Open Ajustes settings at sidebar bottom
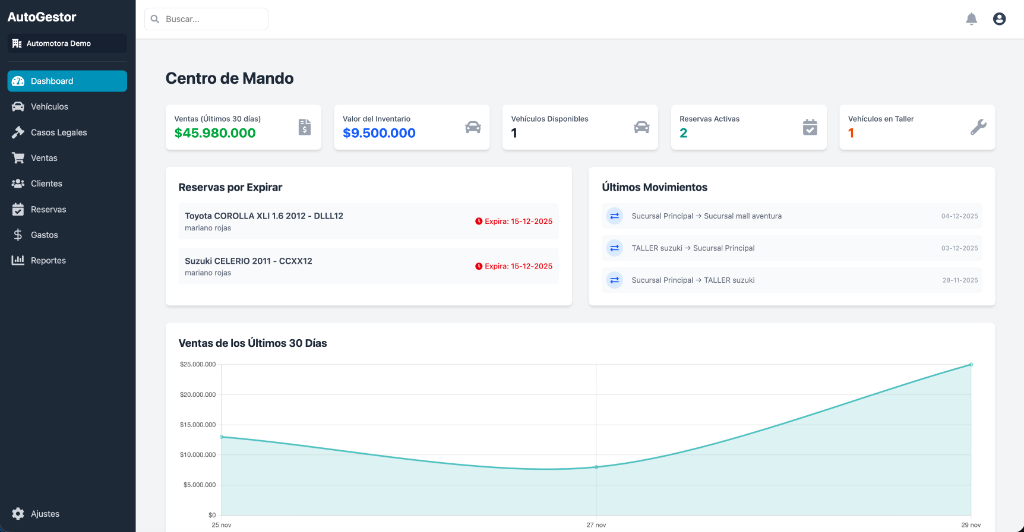This screenshot has height=532, width=1024. click(45, 514)
